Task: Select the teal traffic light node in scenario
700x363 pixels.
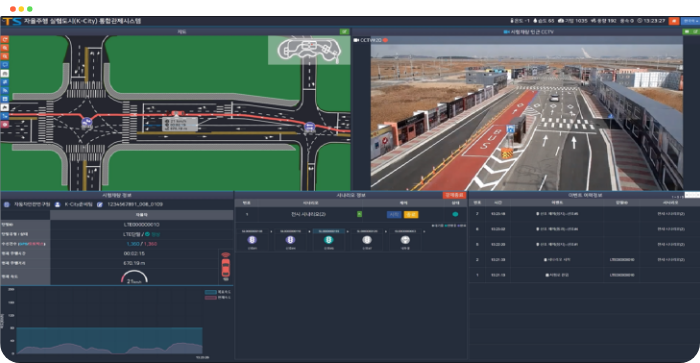Action: [x=329, y=240]
